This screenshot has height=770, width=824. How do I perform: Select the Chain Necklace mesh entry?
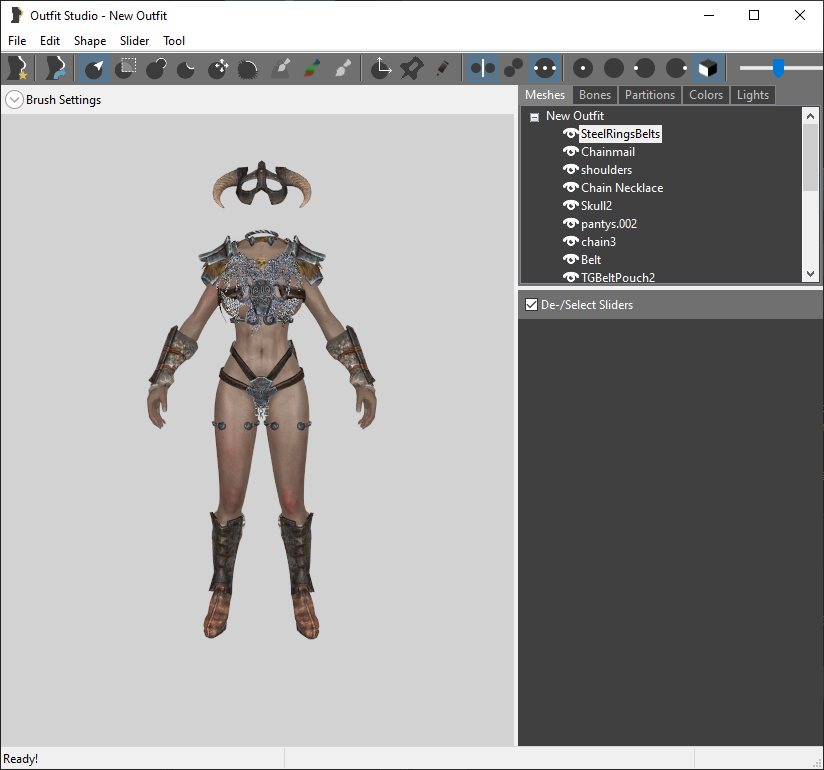[x=622, y=188]
